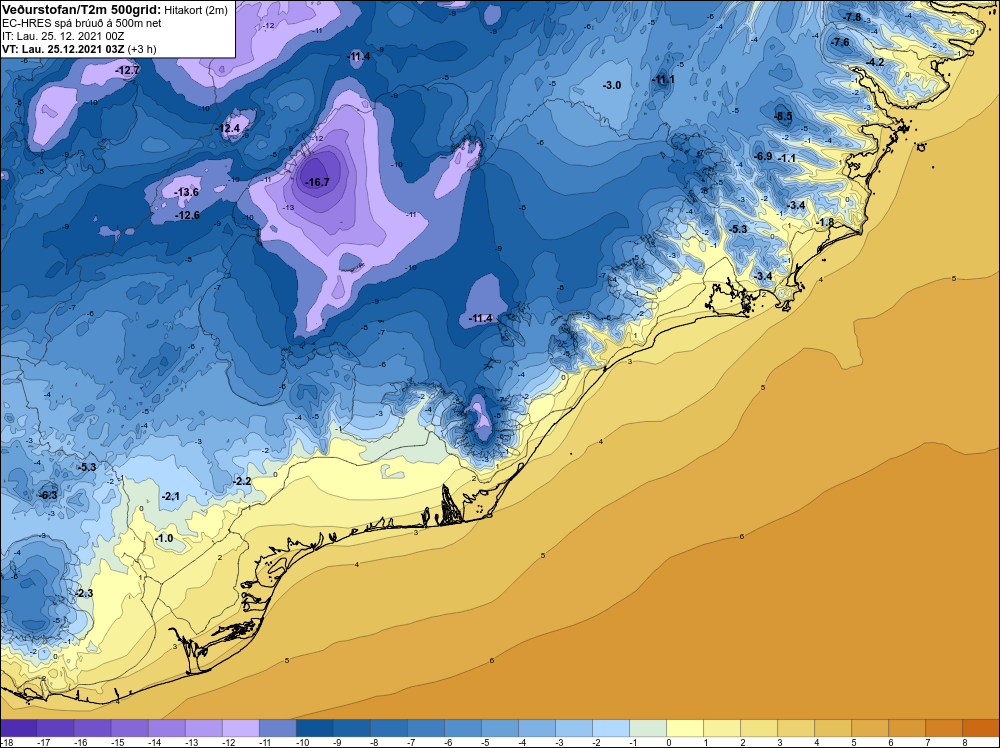Select legend swatch between 2 and 3
This screenshot has height=748, width=1000.
click(x=759, y=728)
